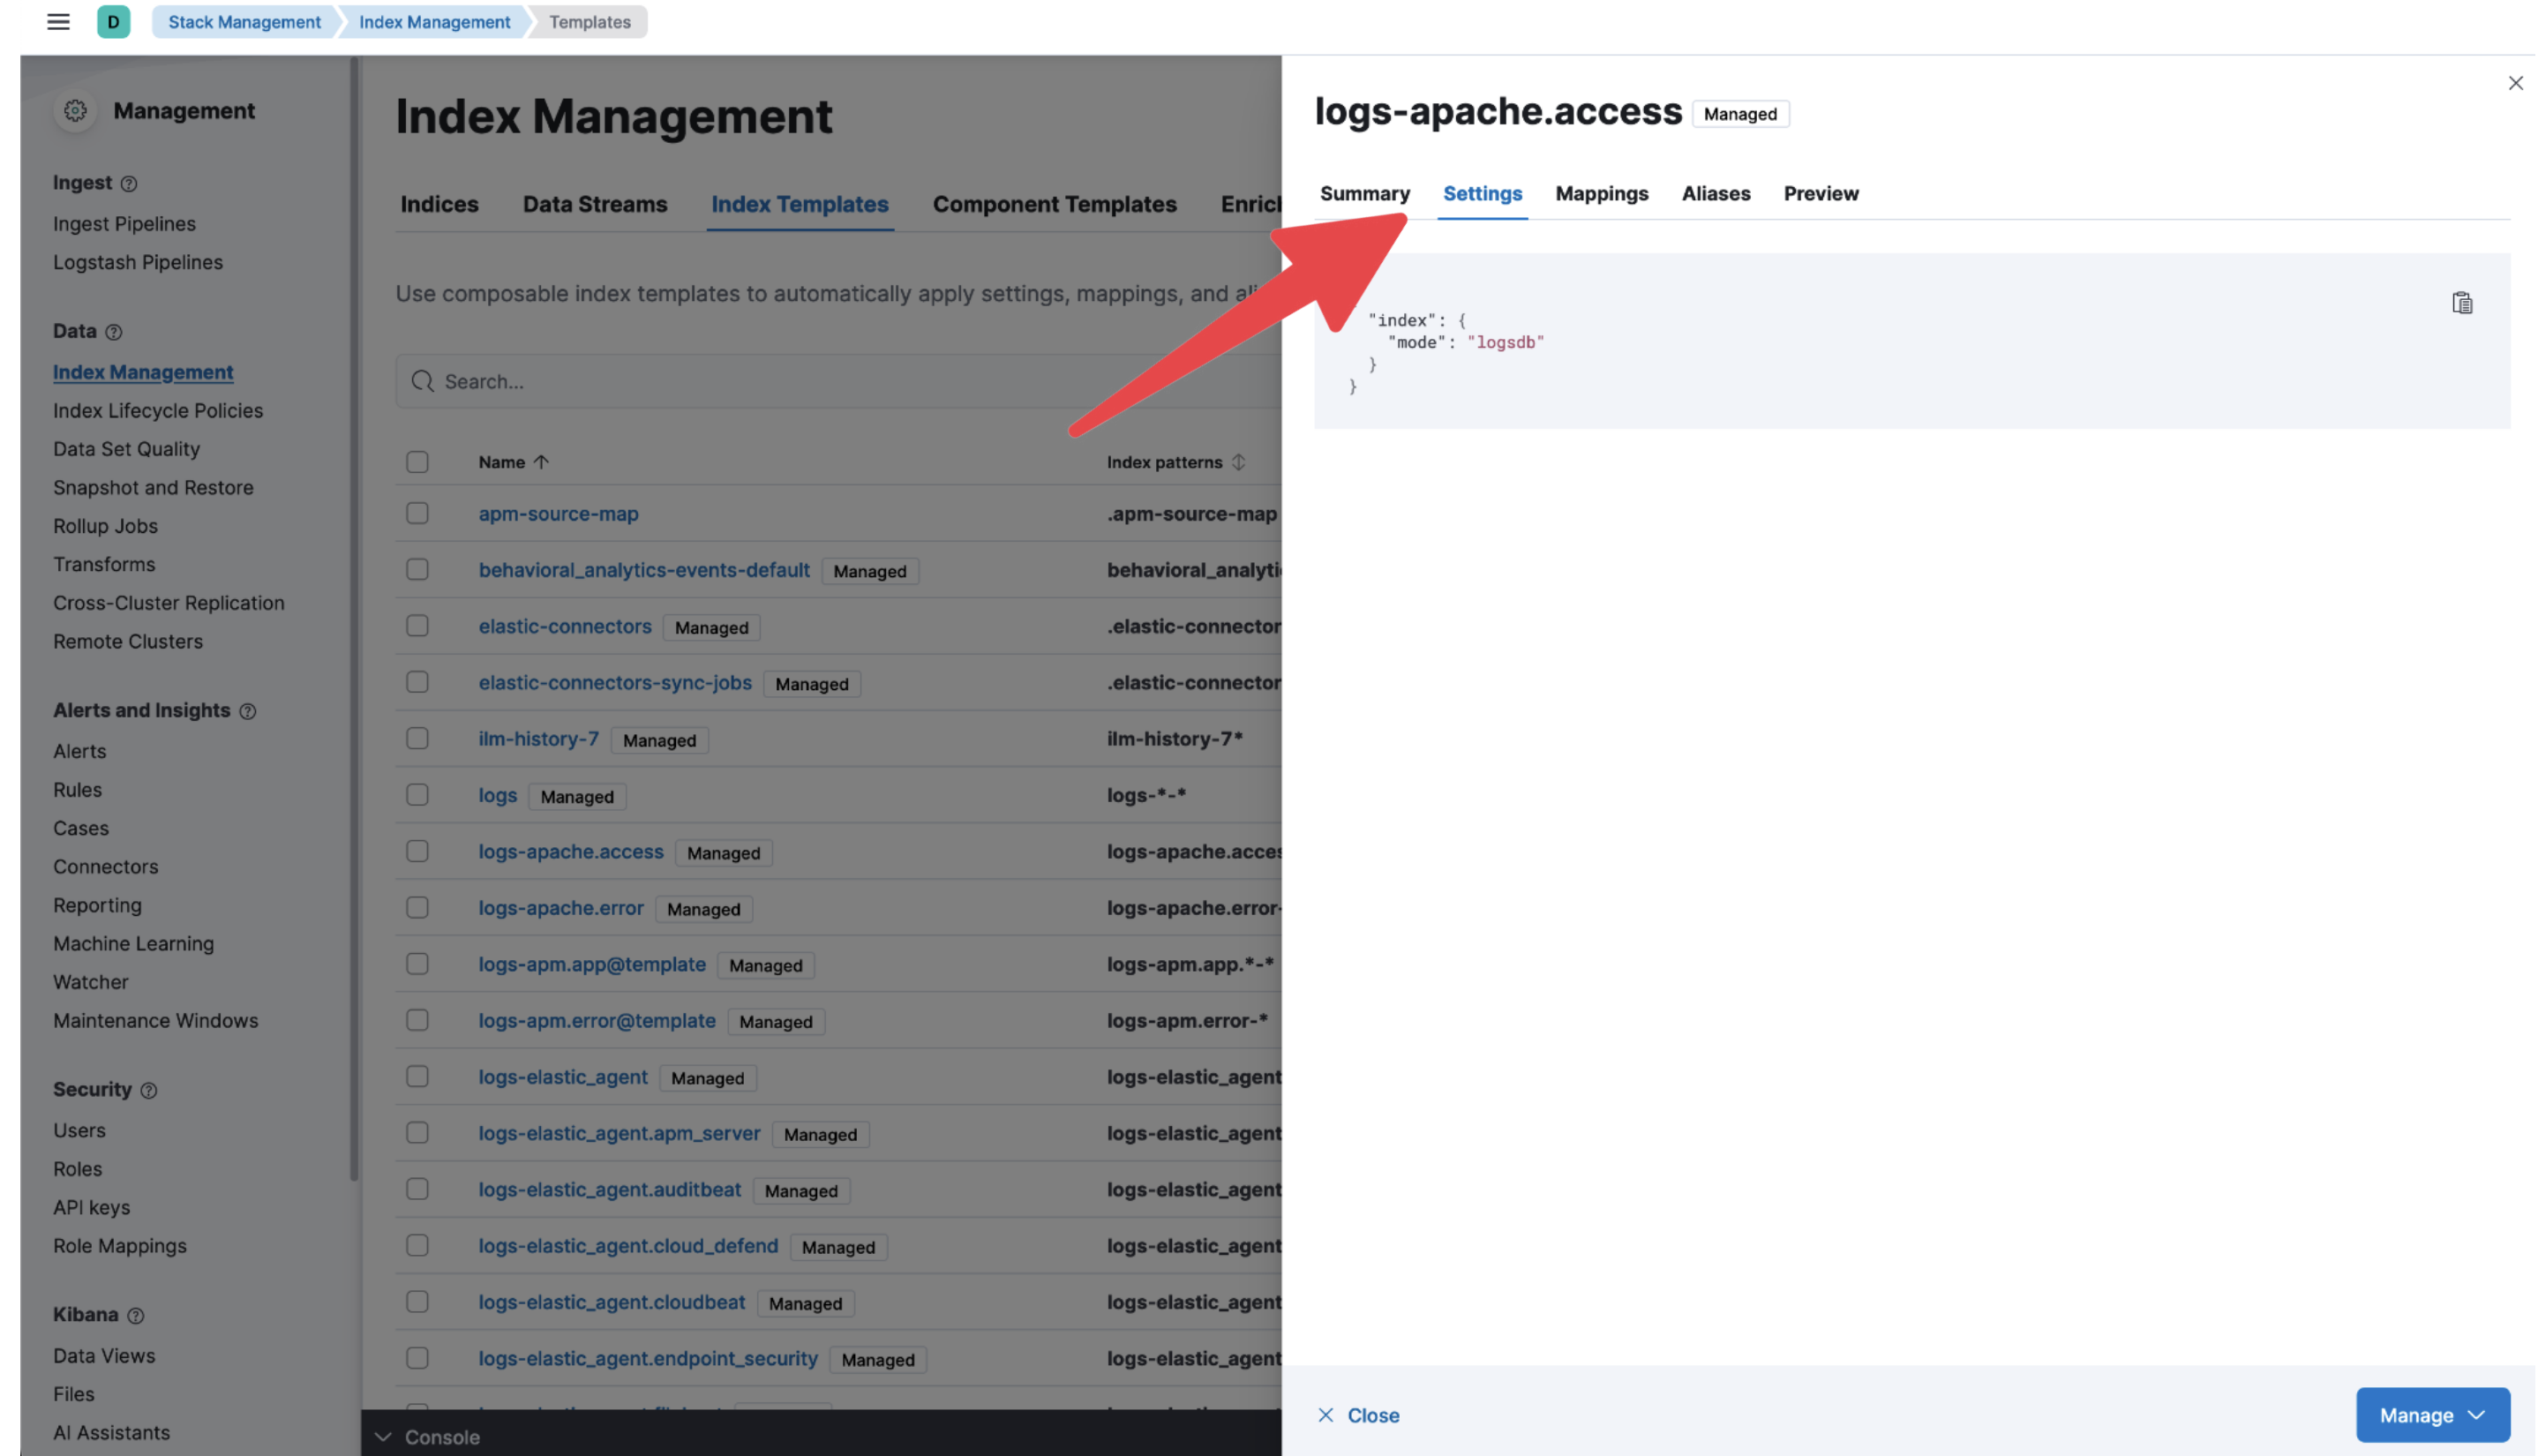The width and height of the screenshot is (2538, 1456).
Task: Click help icon next to Security
Action: (149, 1090)
